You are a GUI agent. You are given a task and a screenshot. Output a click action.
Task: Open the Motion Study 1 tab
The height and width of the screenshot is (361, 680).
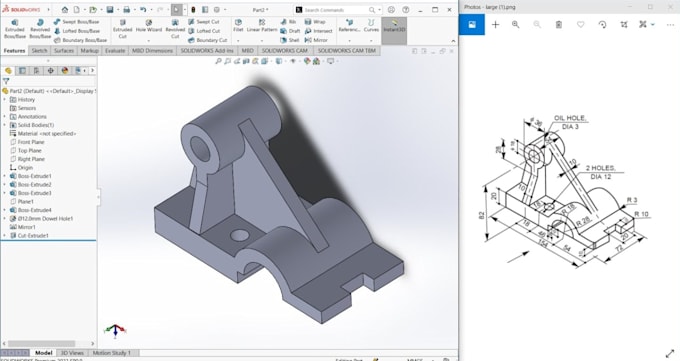(x=111, y=353)
